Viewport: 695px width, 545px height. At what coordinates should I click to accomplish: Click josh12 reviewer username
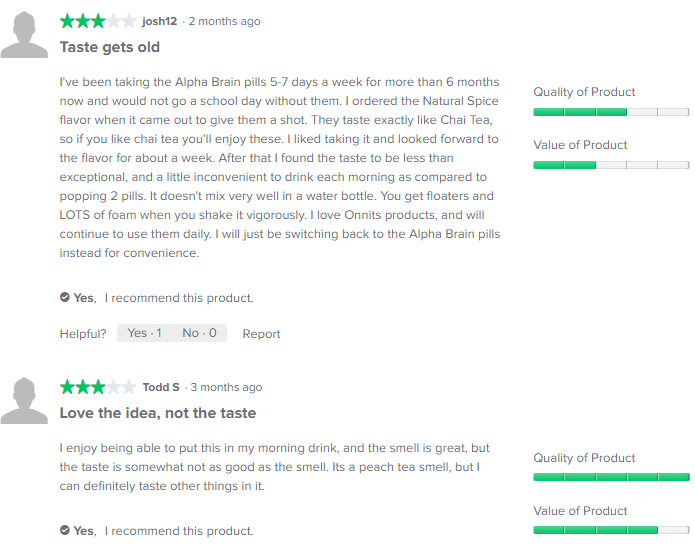(x=160, y=21)
